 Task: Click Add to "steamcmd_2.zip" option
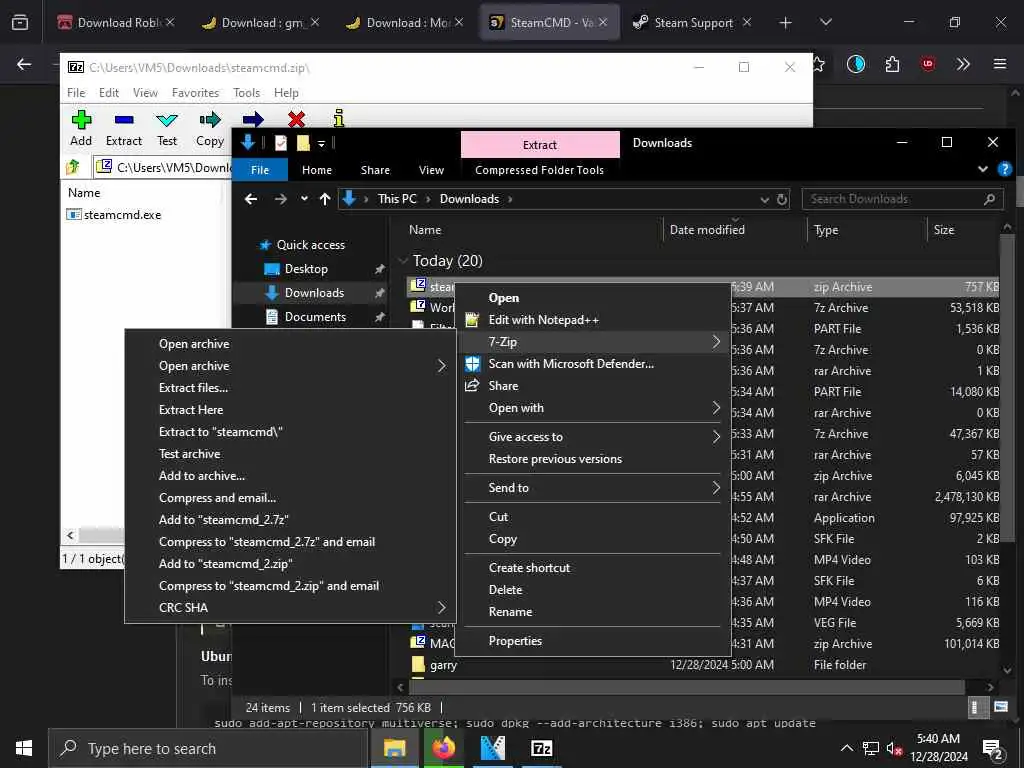coord(291,564)
